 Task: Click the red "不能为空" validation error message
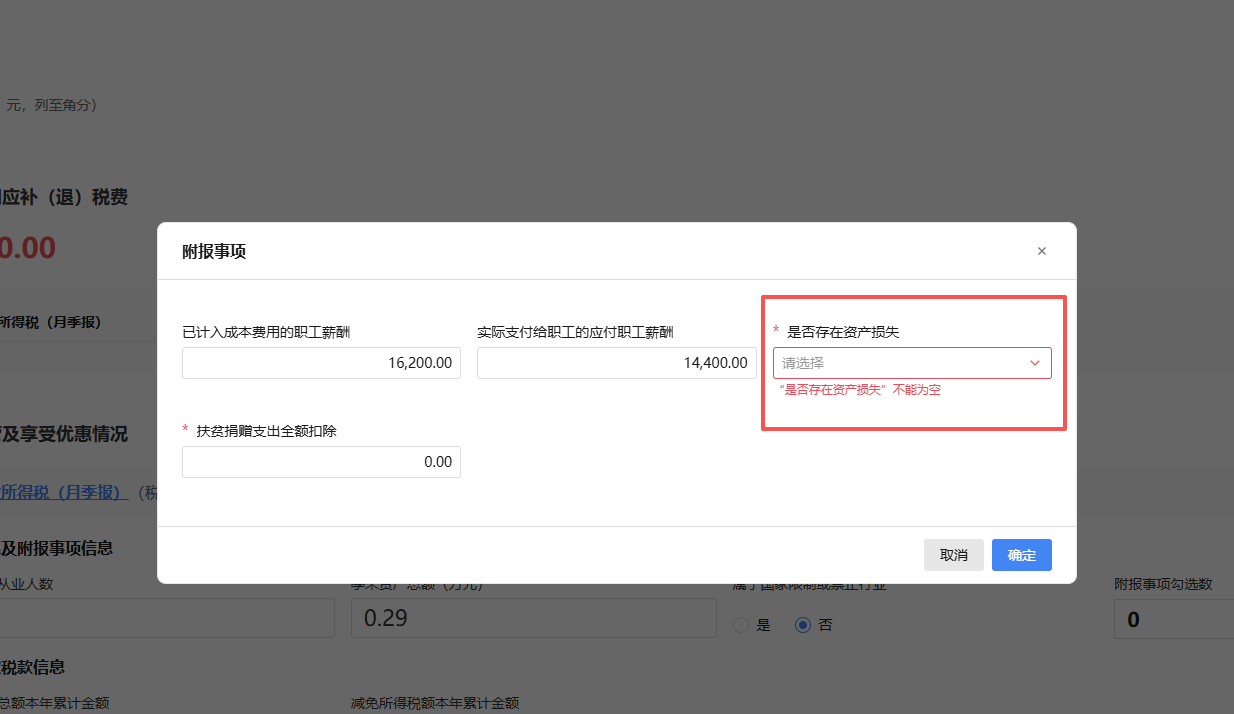click(860, 390)
